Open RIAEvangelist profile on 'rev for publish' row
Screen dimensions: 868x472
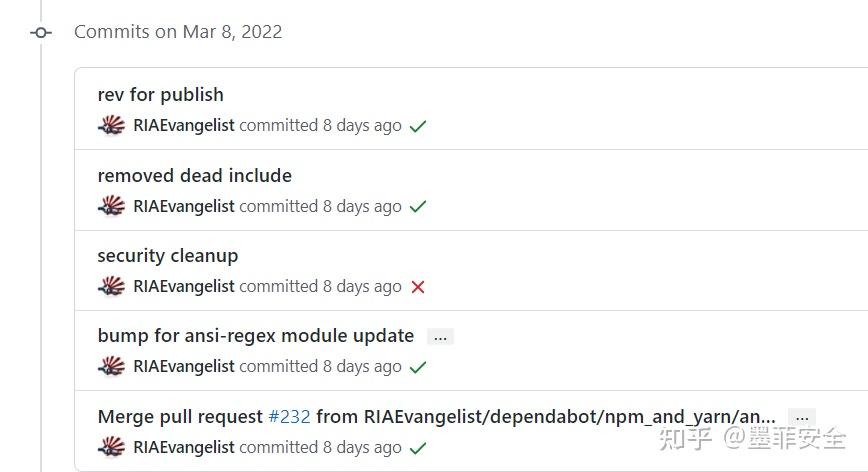pos(184,126)
